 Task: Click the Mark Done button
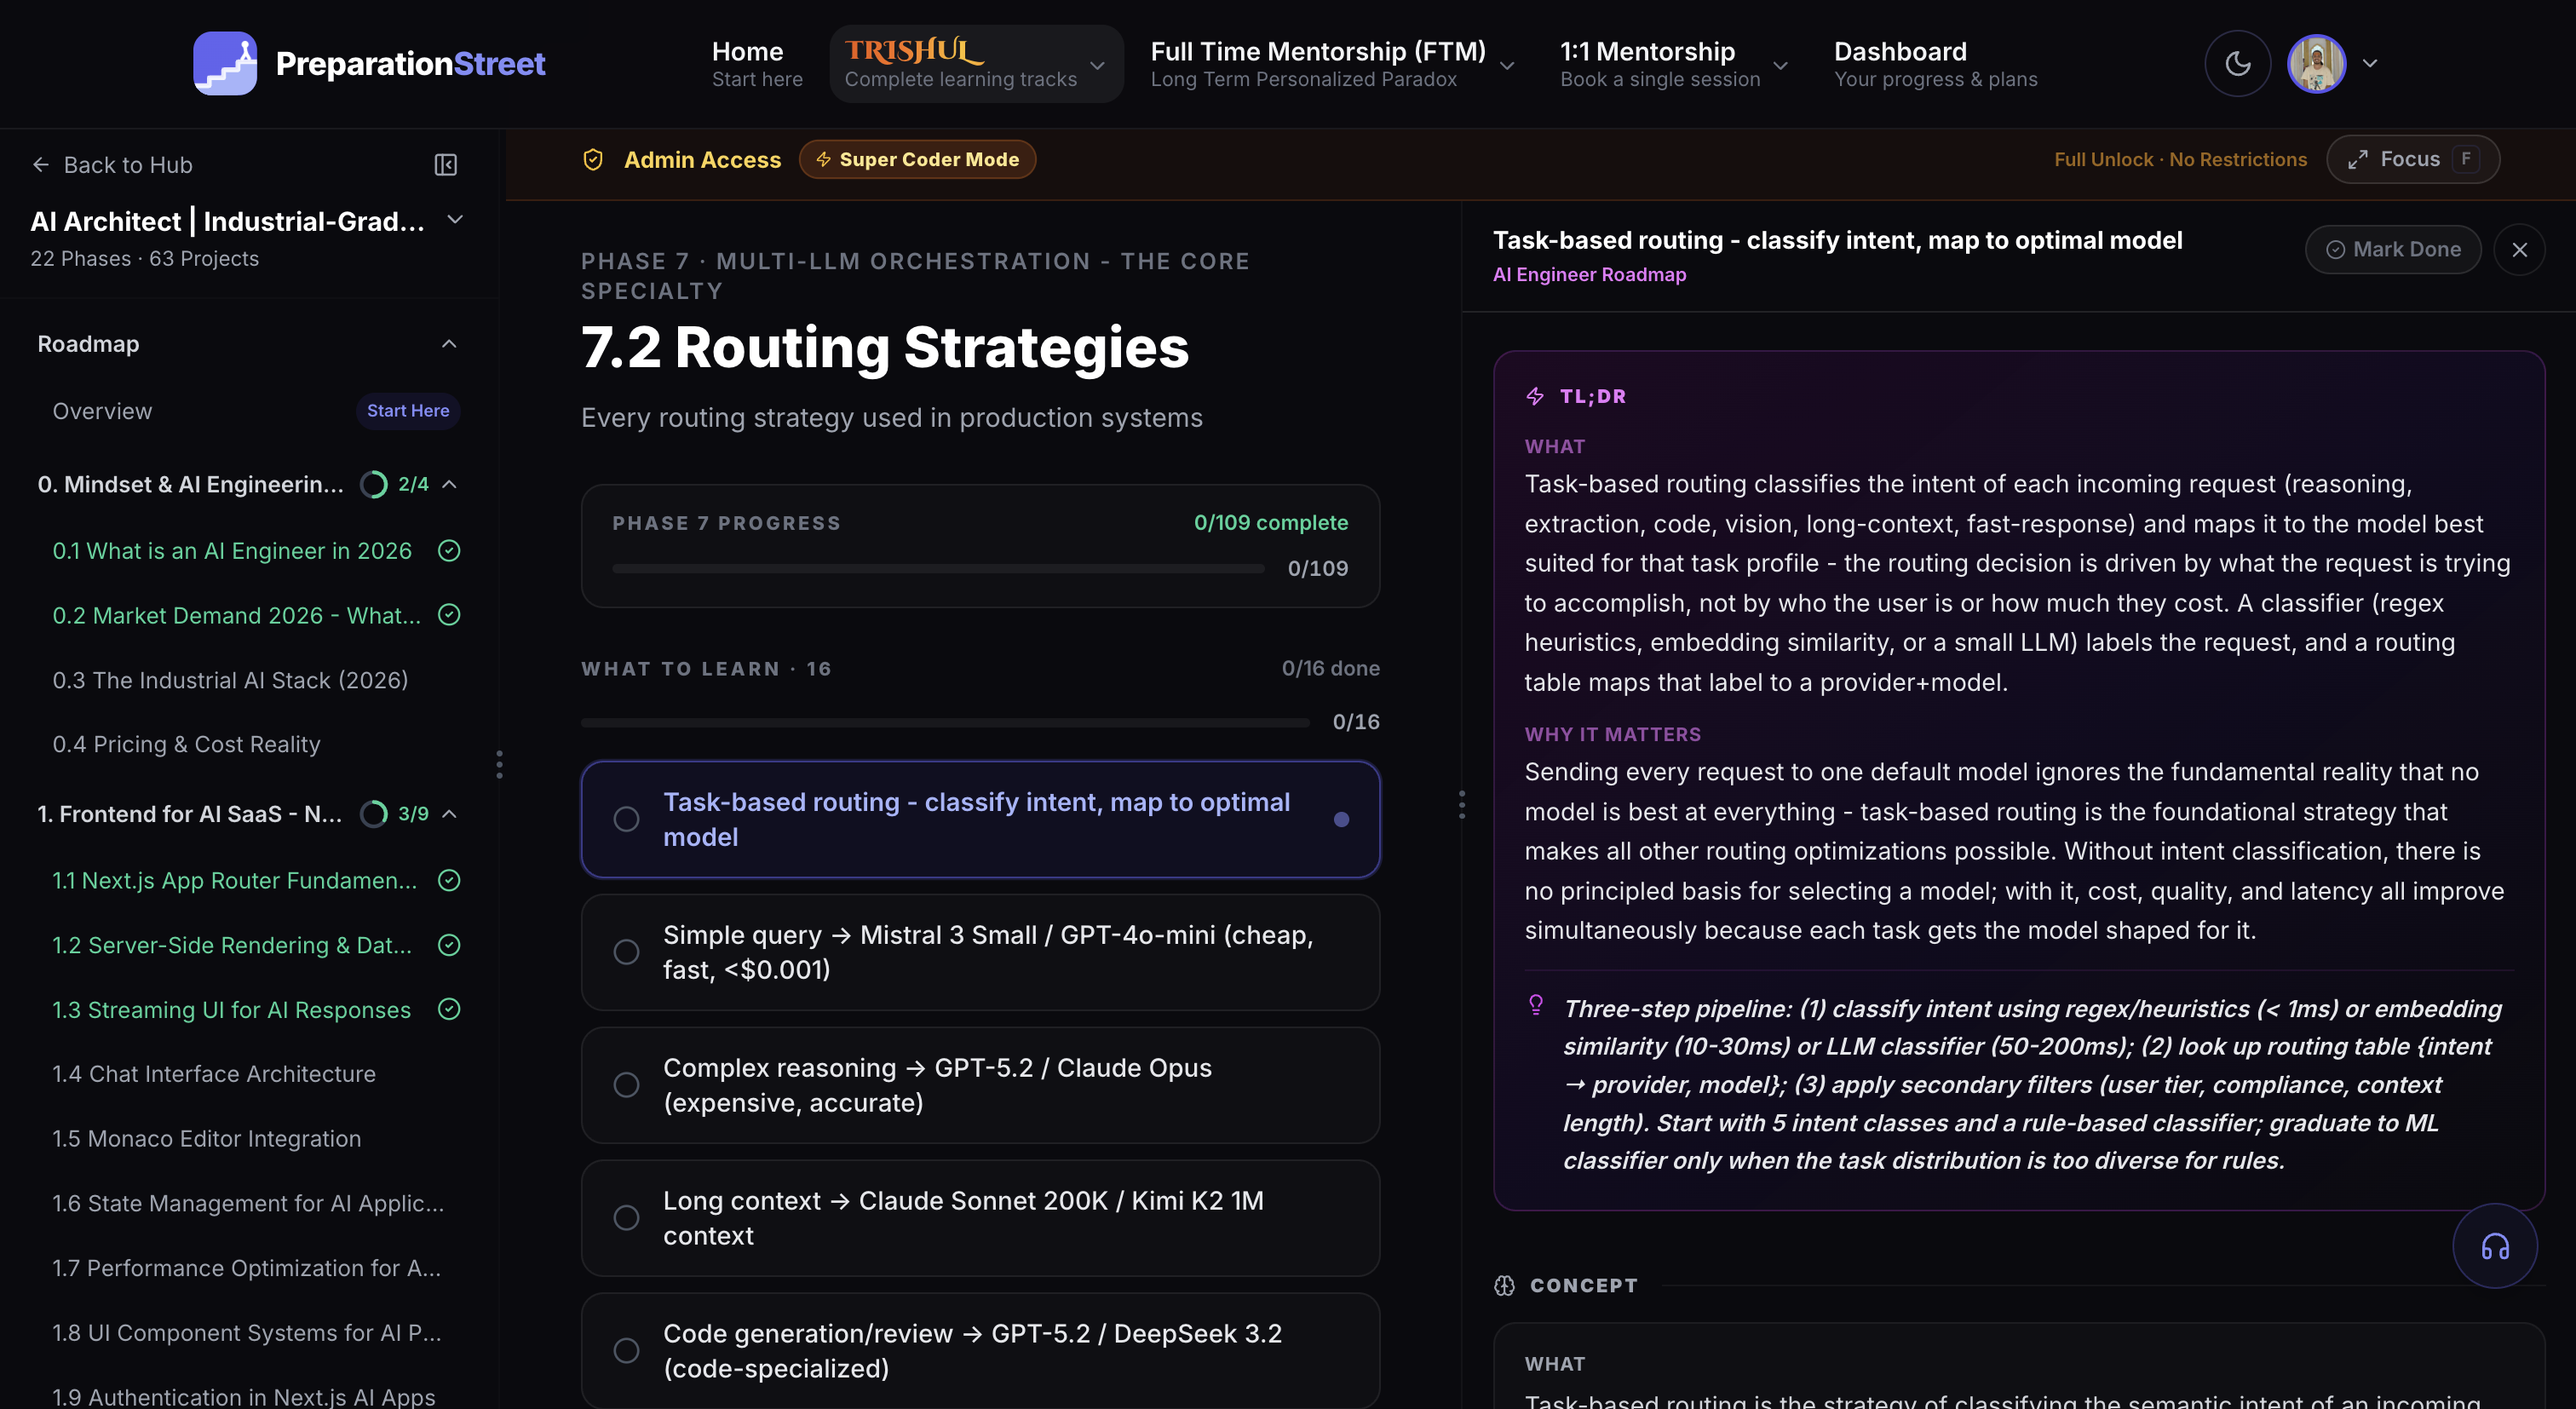(x=2393, y=250)
